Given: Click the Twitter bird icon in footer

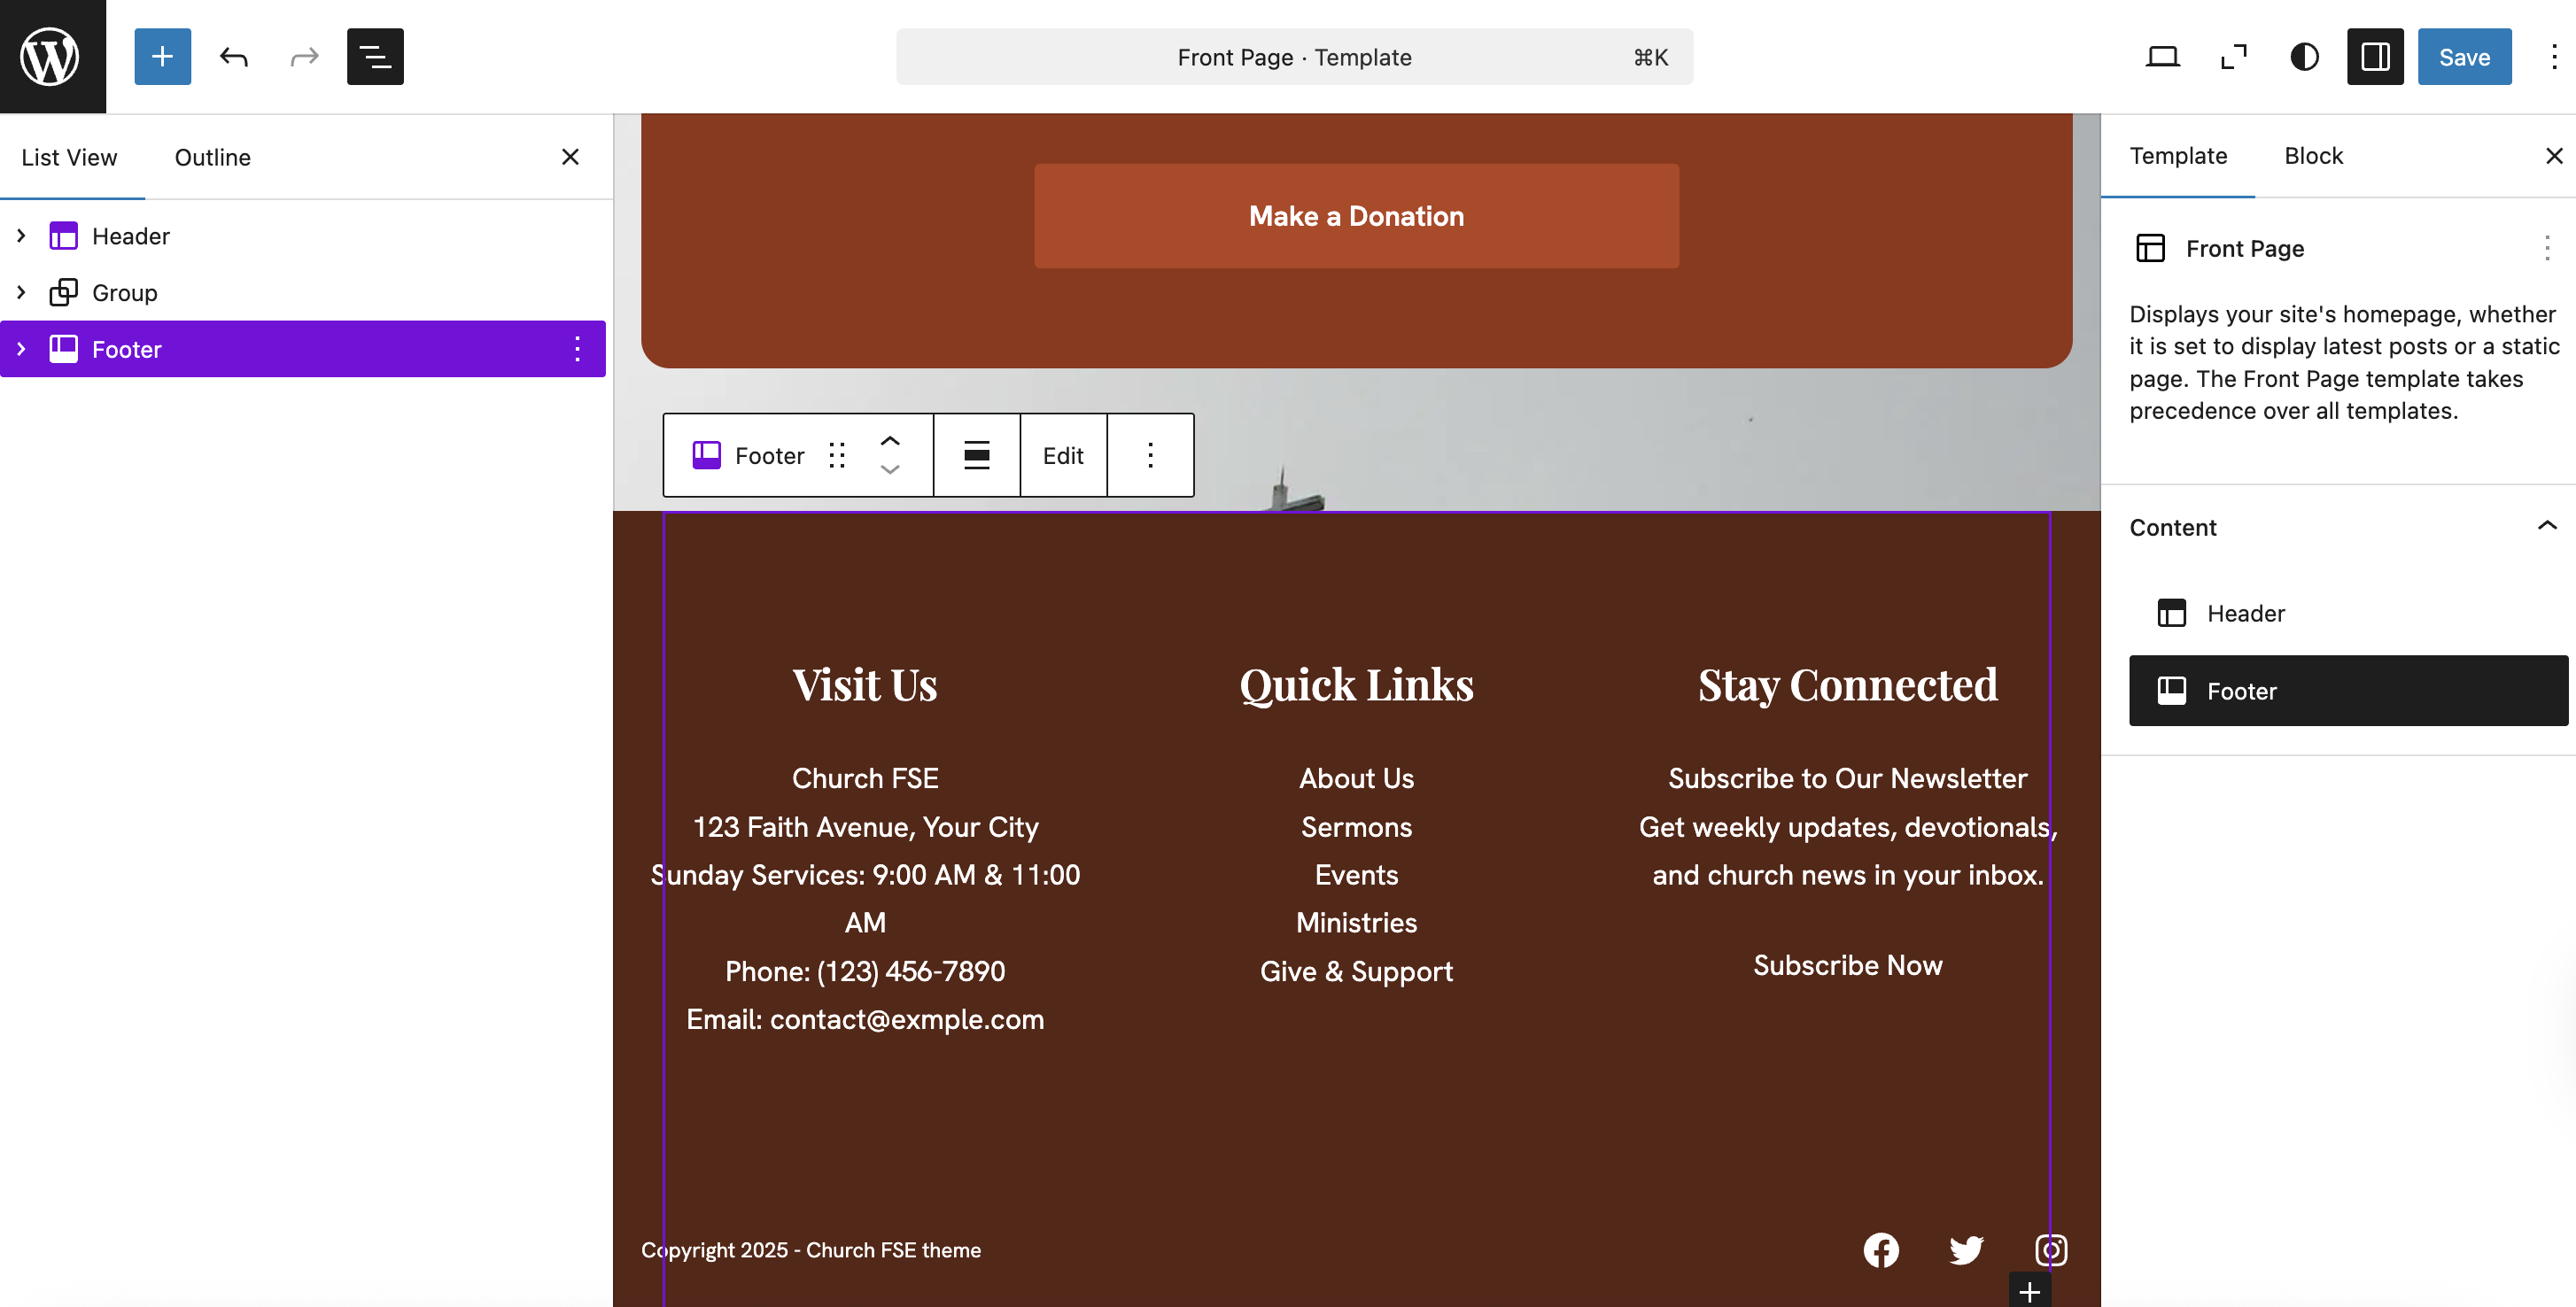Looking at the screenshot, I should point(1966,1250).
